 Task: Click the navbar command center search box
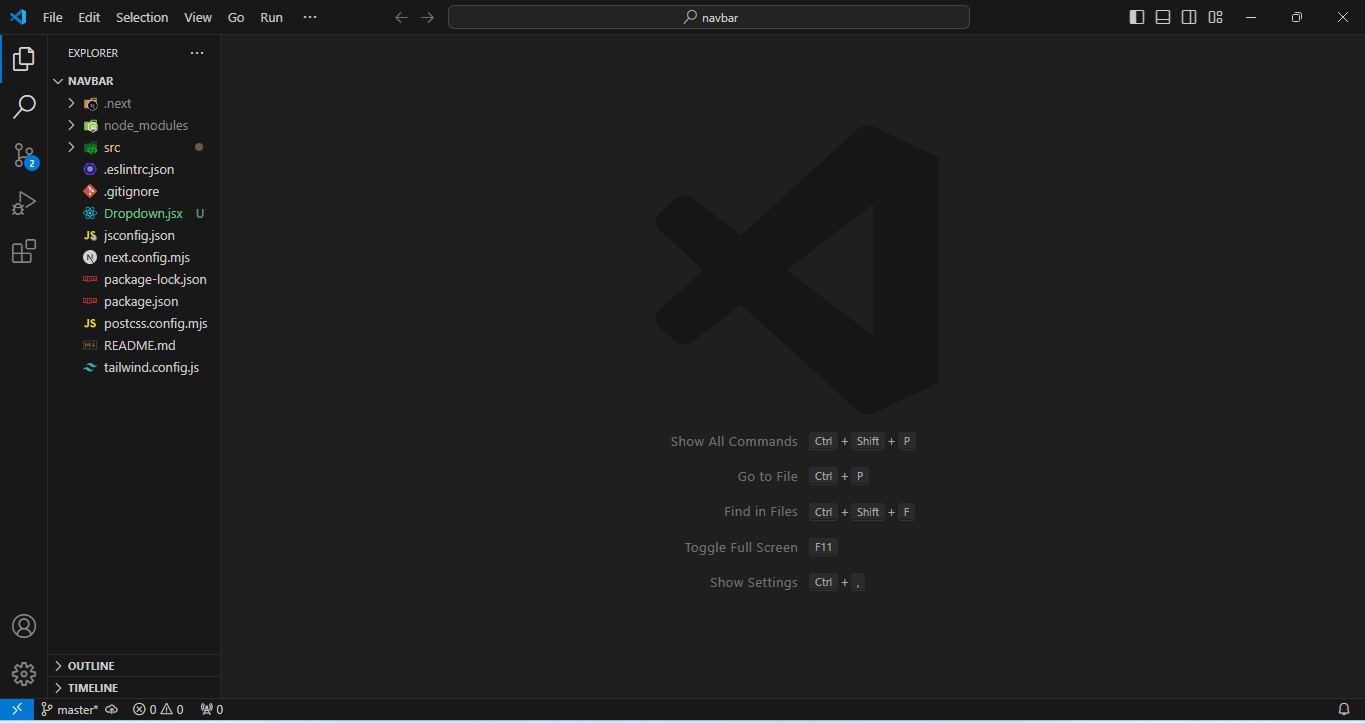[709, 17]
